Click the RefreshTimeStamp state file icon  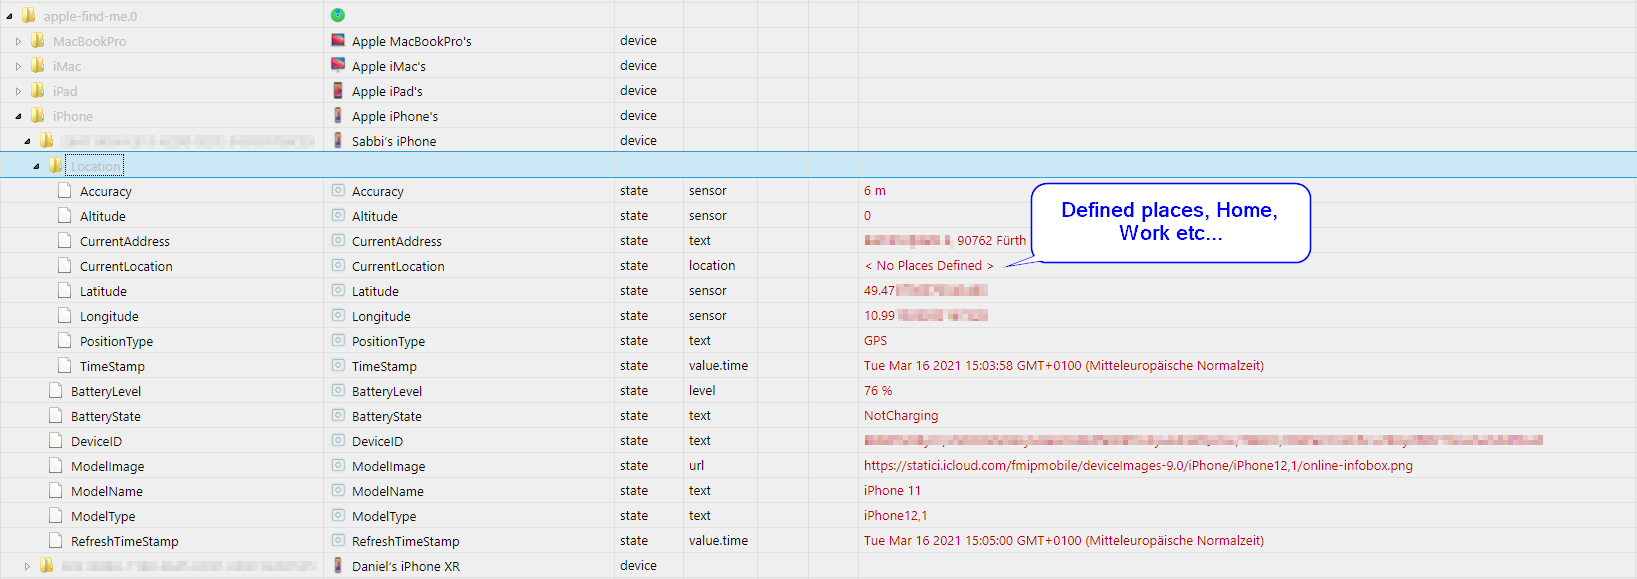(56, 540)
